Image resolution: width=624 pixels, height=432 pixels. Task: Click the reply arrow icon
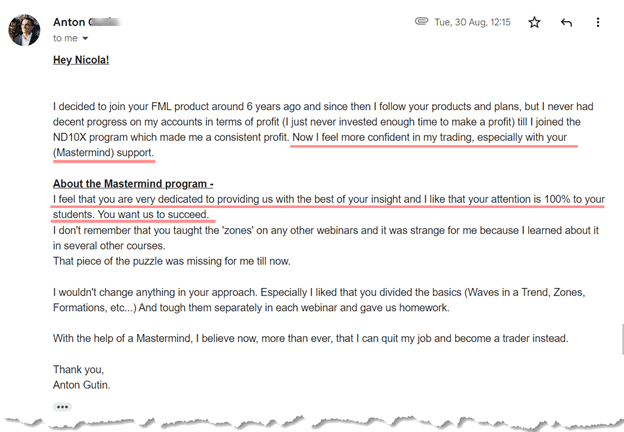point(566,22)
